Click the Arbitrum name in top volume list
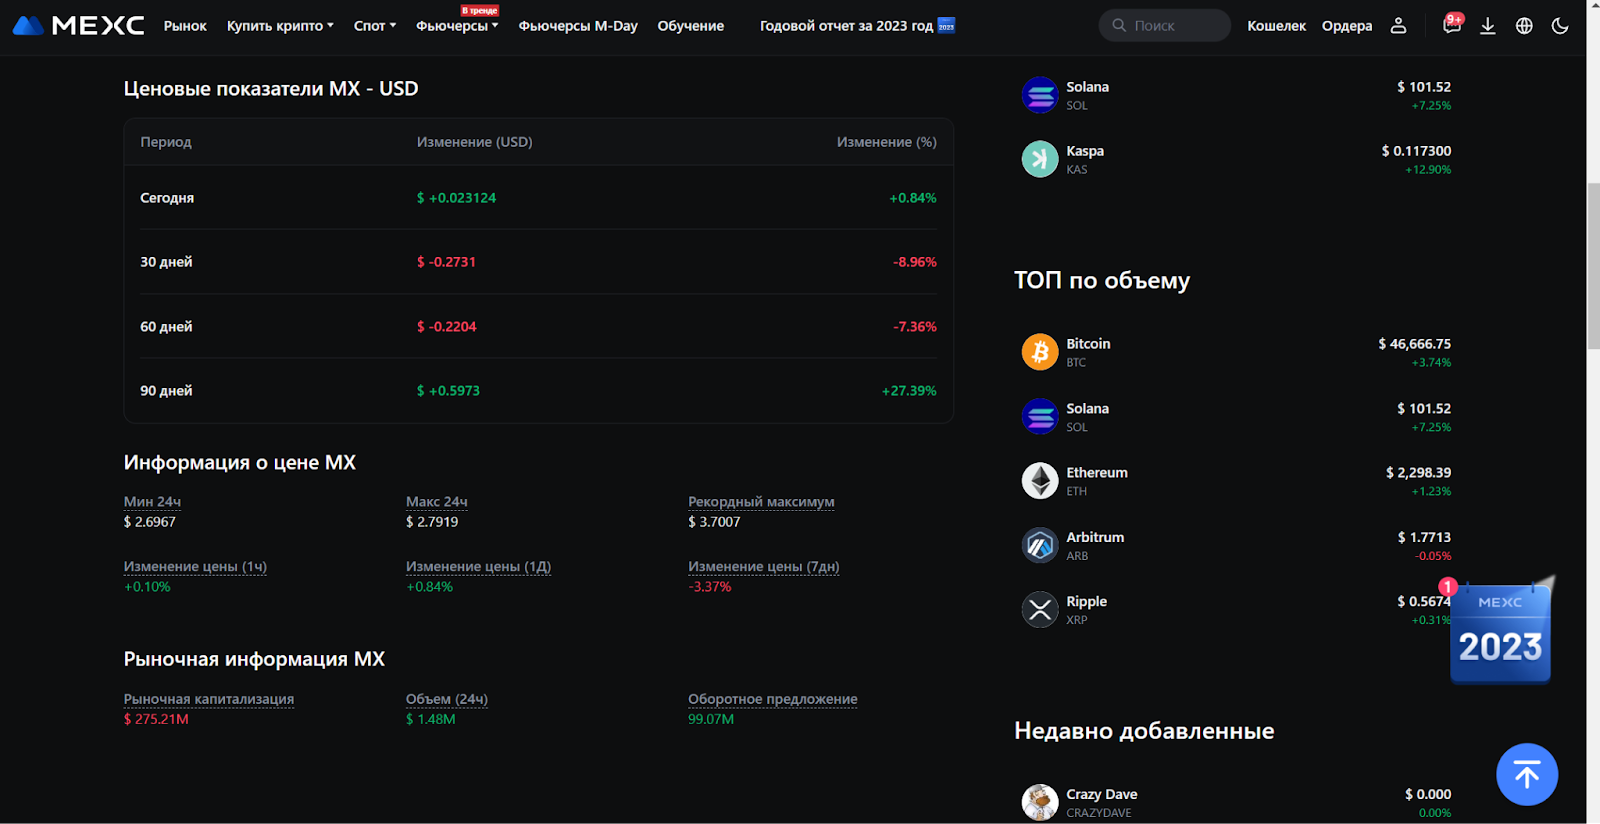Screen dimensions: 1600x824 point(1095,537)
